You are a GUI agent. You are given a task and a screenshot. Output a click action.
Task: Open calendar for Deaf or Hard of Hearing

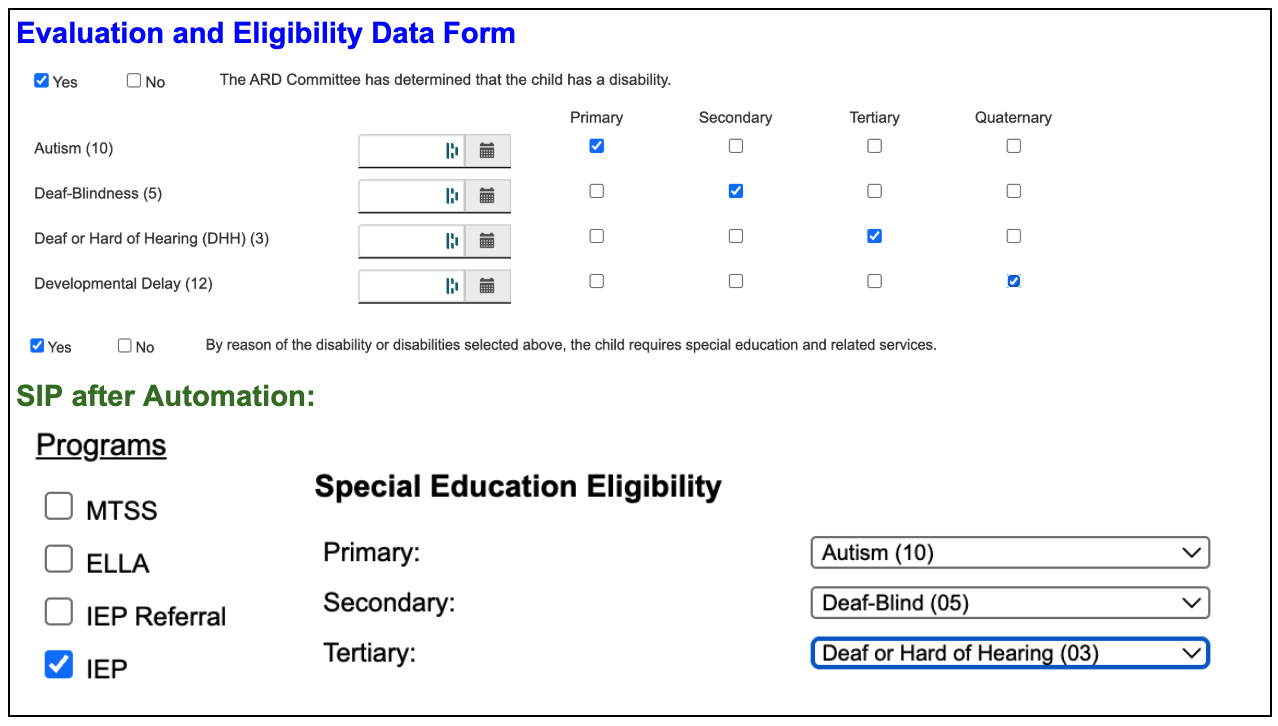coord(487,241)
